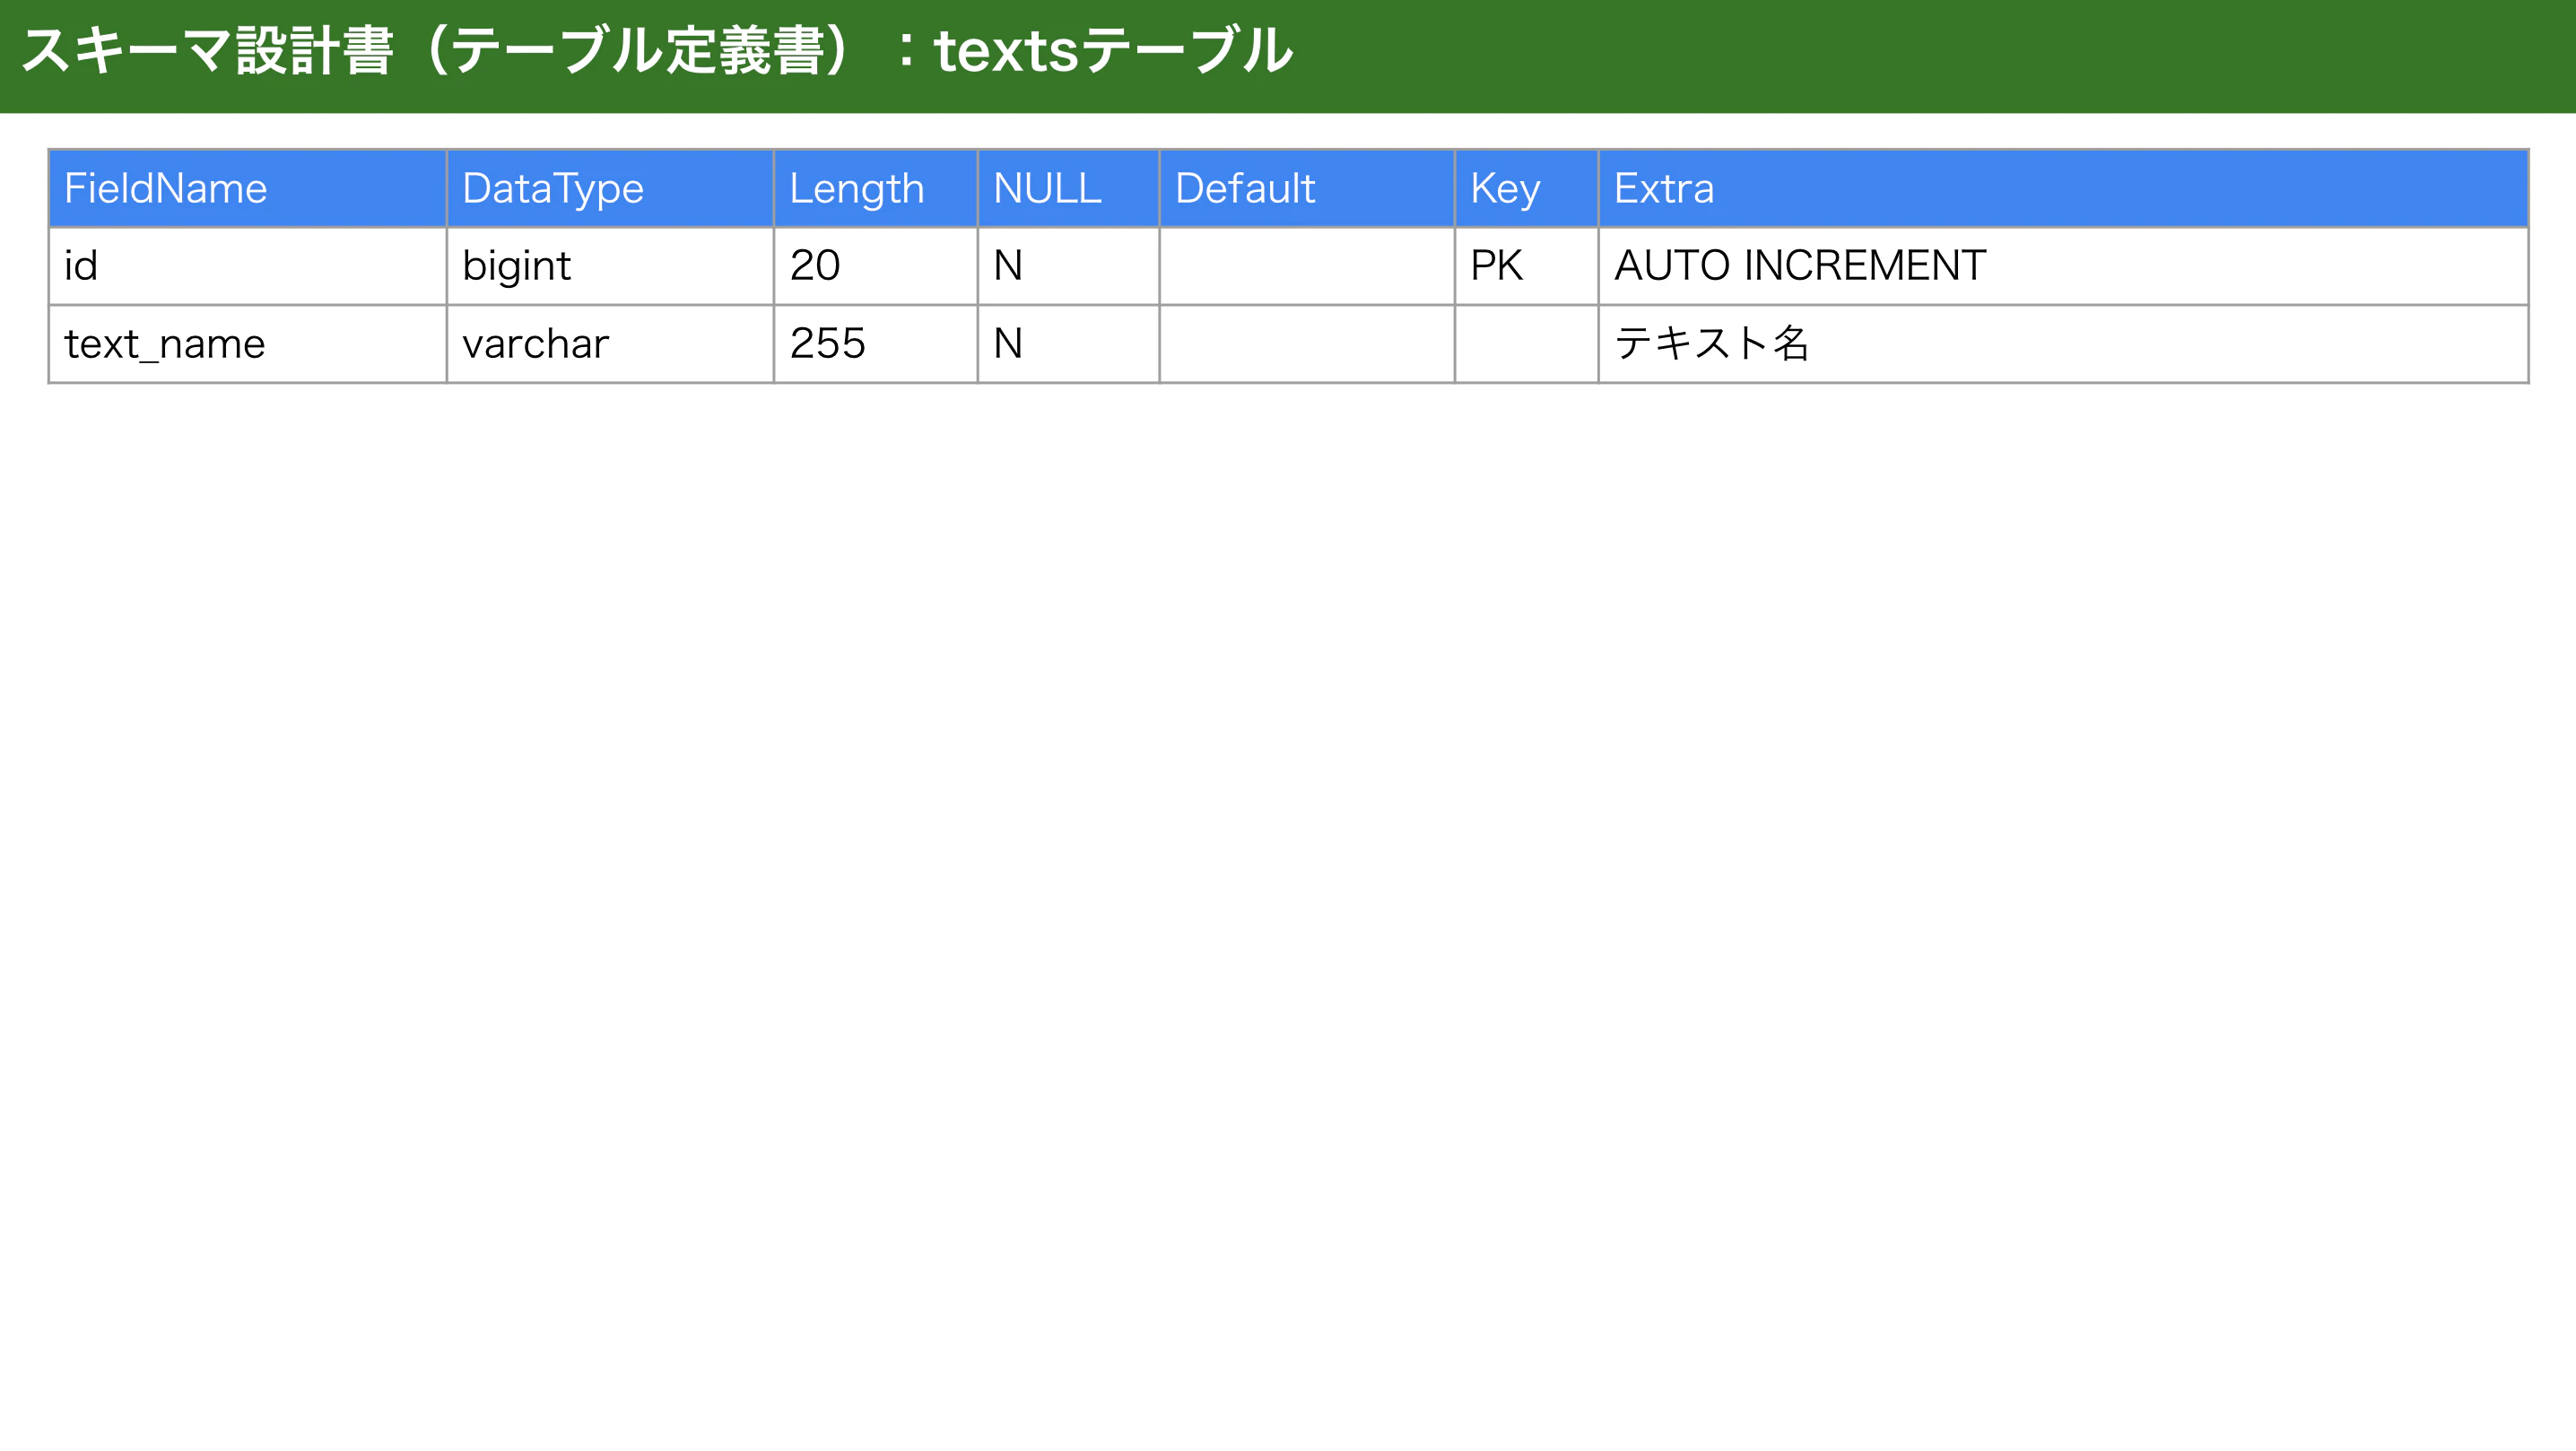
Task: Click the 'varchar' data type cell
Action: coord(610,344)
